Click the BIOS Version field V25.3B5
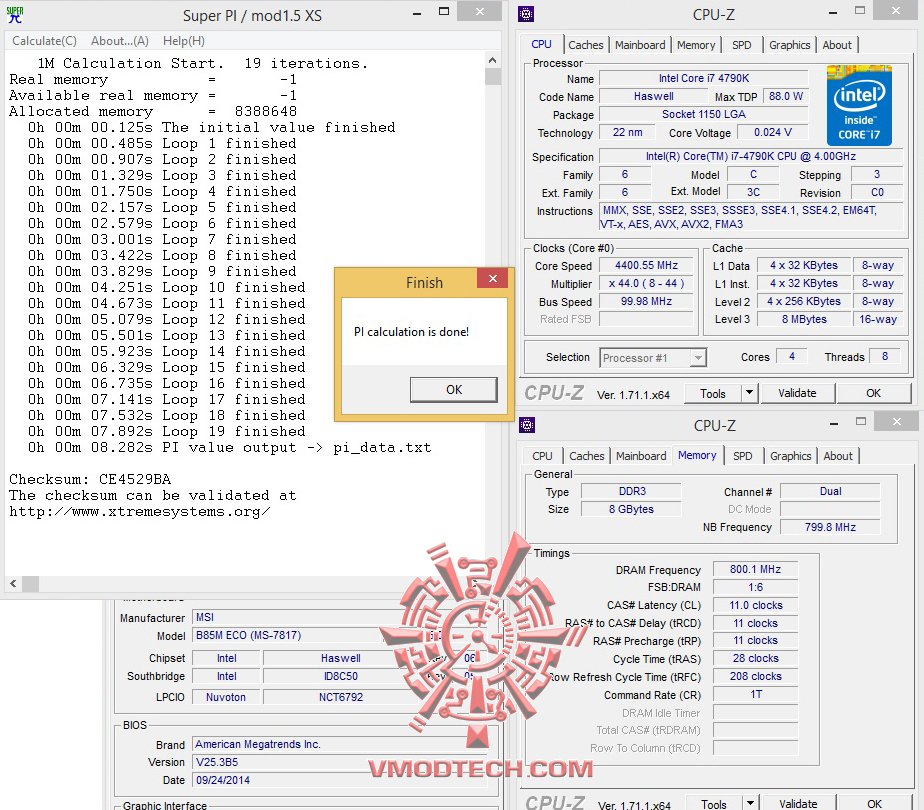The image size is (924, 810). coord(341,762)
